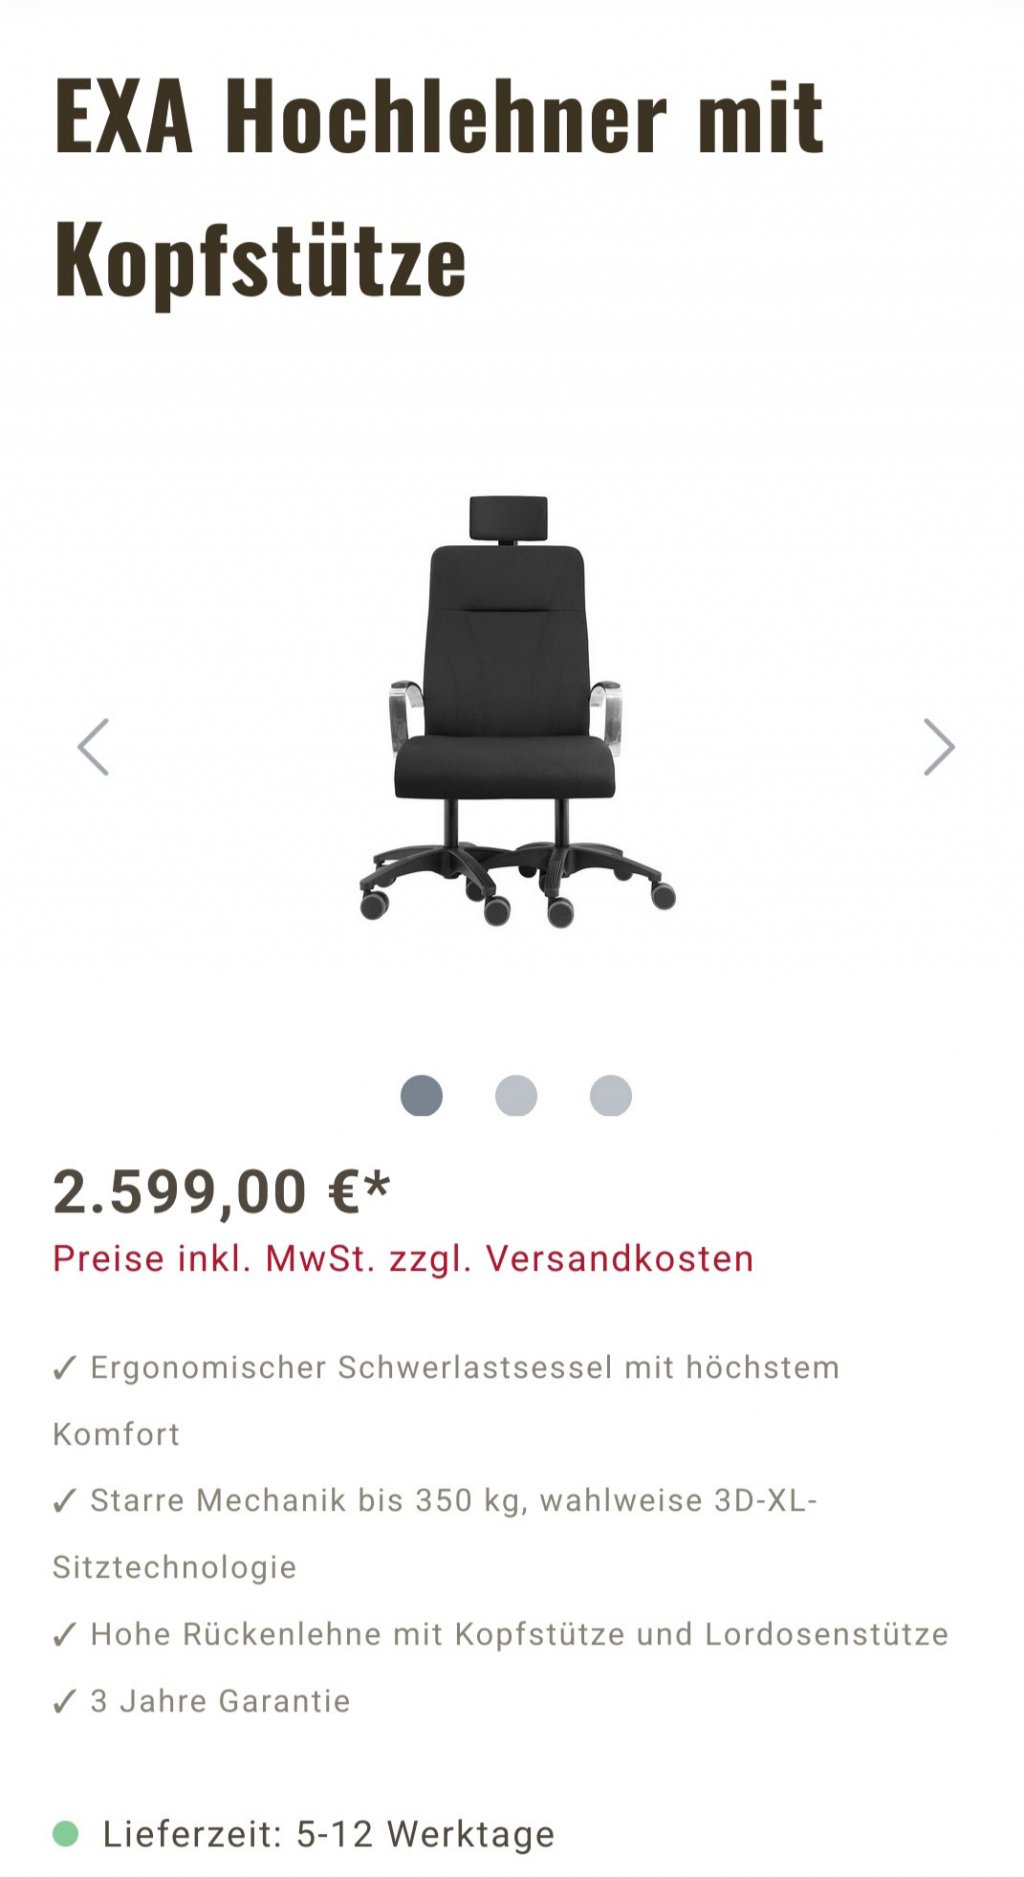
Task: Click the 3 Jahre Garantie text
Action: pyautogui.click(x=220, y=1701)
